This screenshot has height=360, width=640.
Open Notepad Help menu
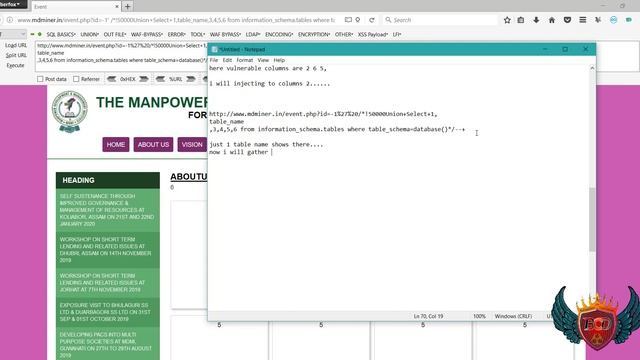pos(279,60)
